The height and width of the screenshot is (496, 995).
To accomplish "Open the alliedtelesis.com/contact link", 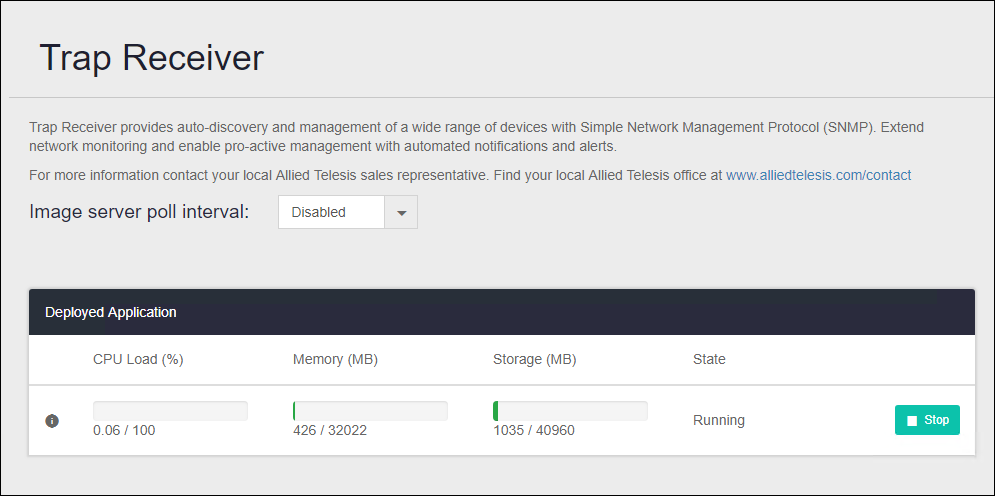I will 818,175.
